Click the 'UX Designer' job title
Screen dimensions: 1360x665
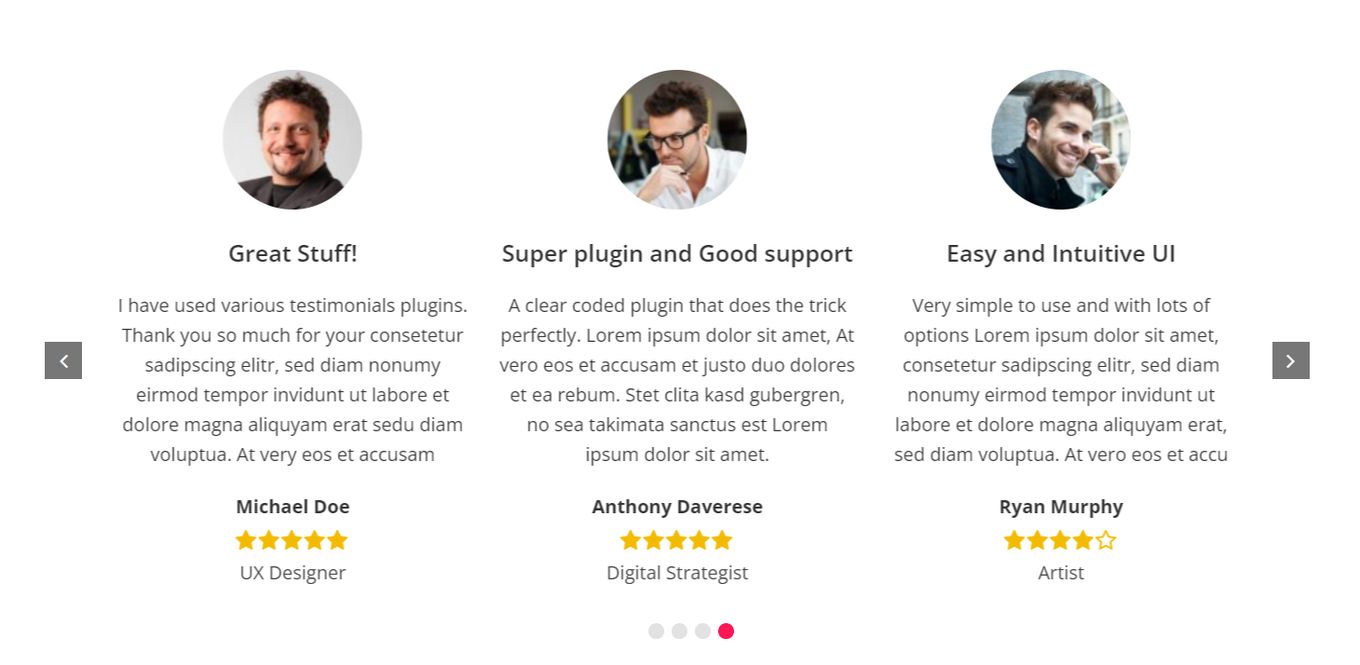[x=292, y=573]
